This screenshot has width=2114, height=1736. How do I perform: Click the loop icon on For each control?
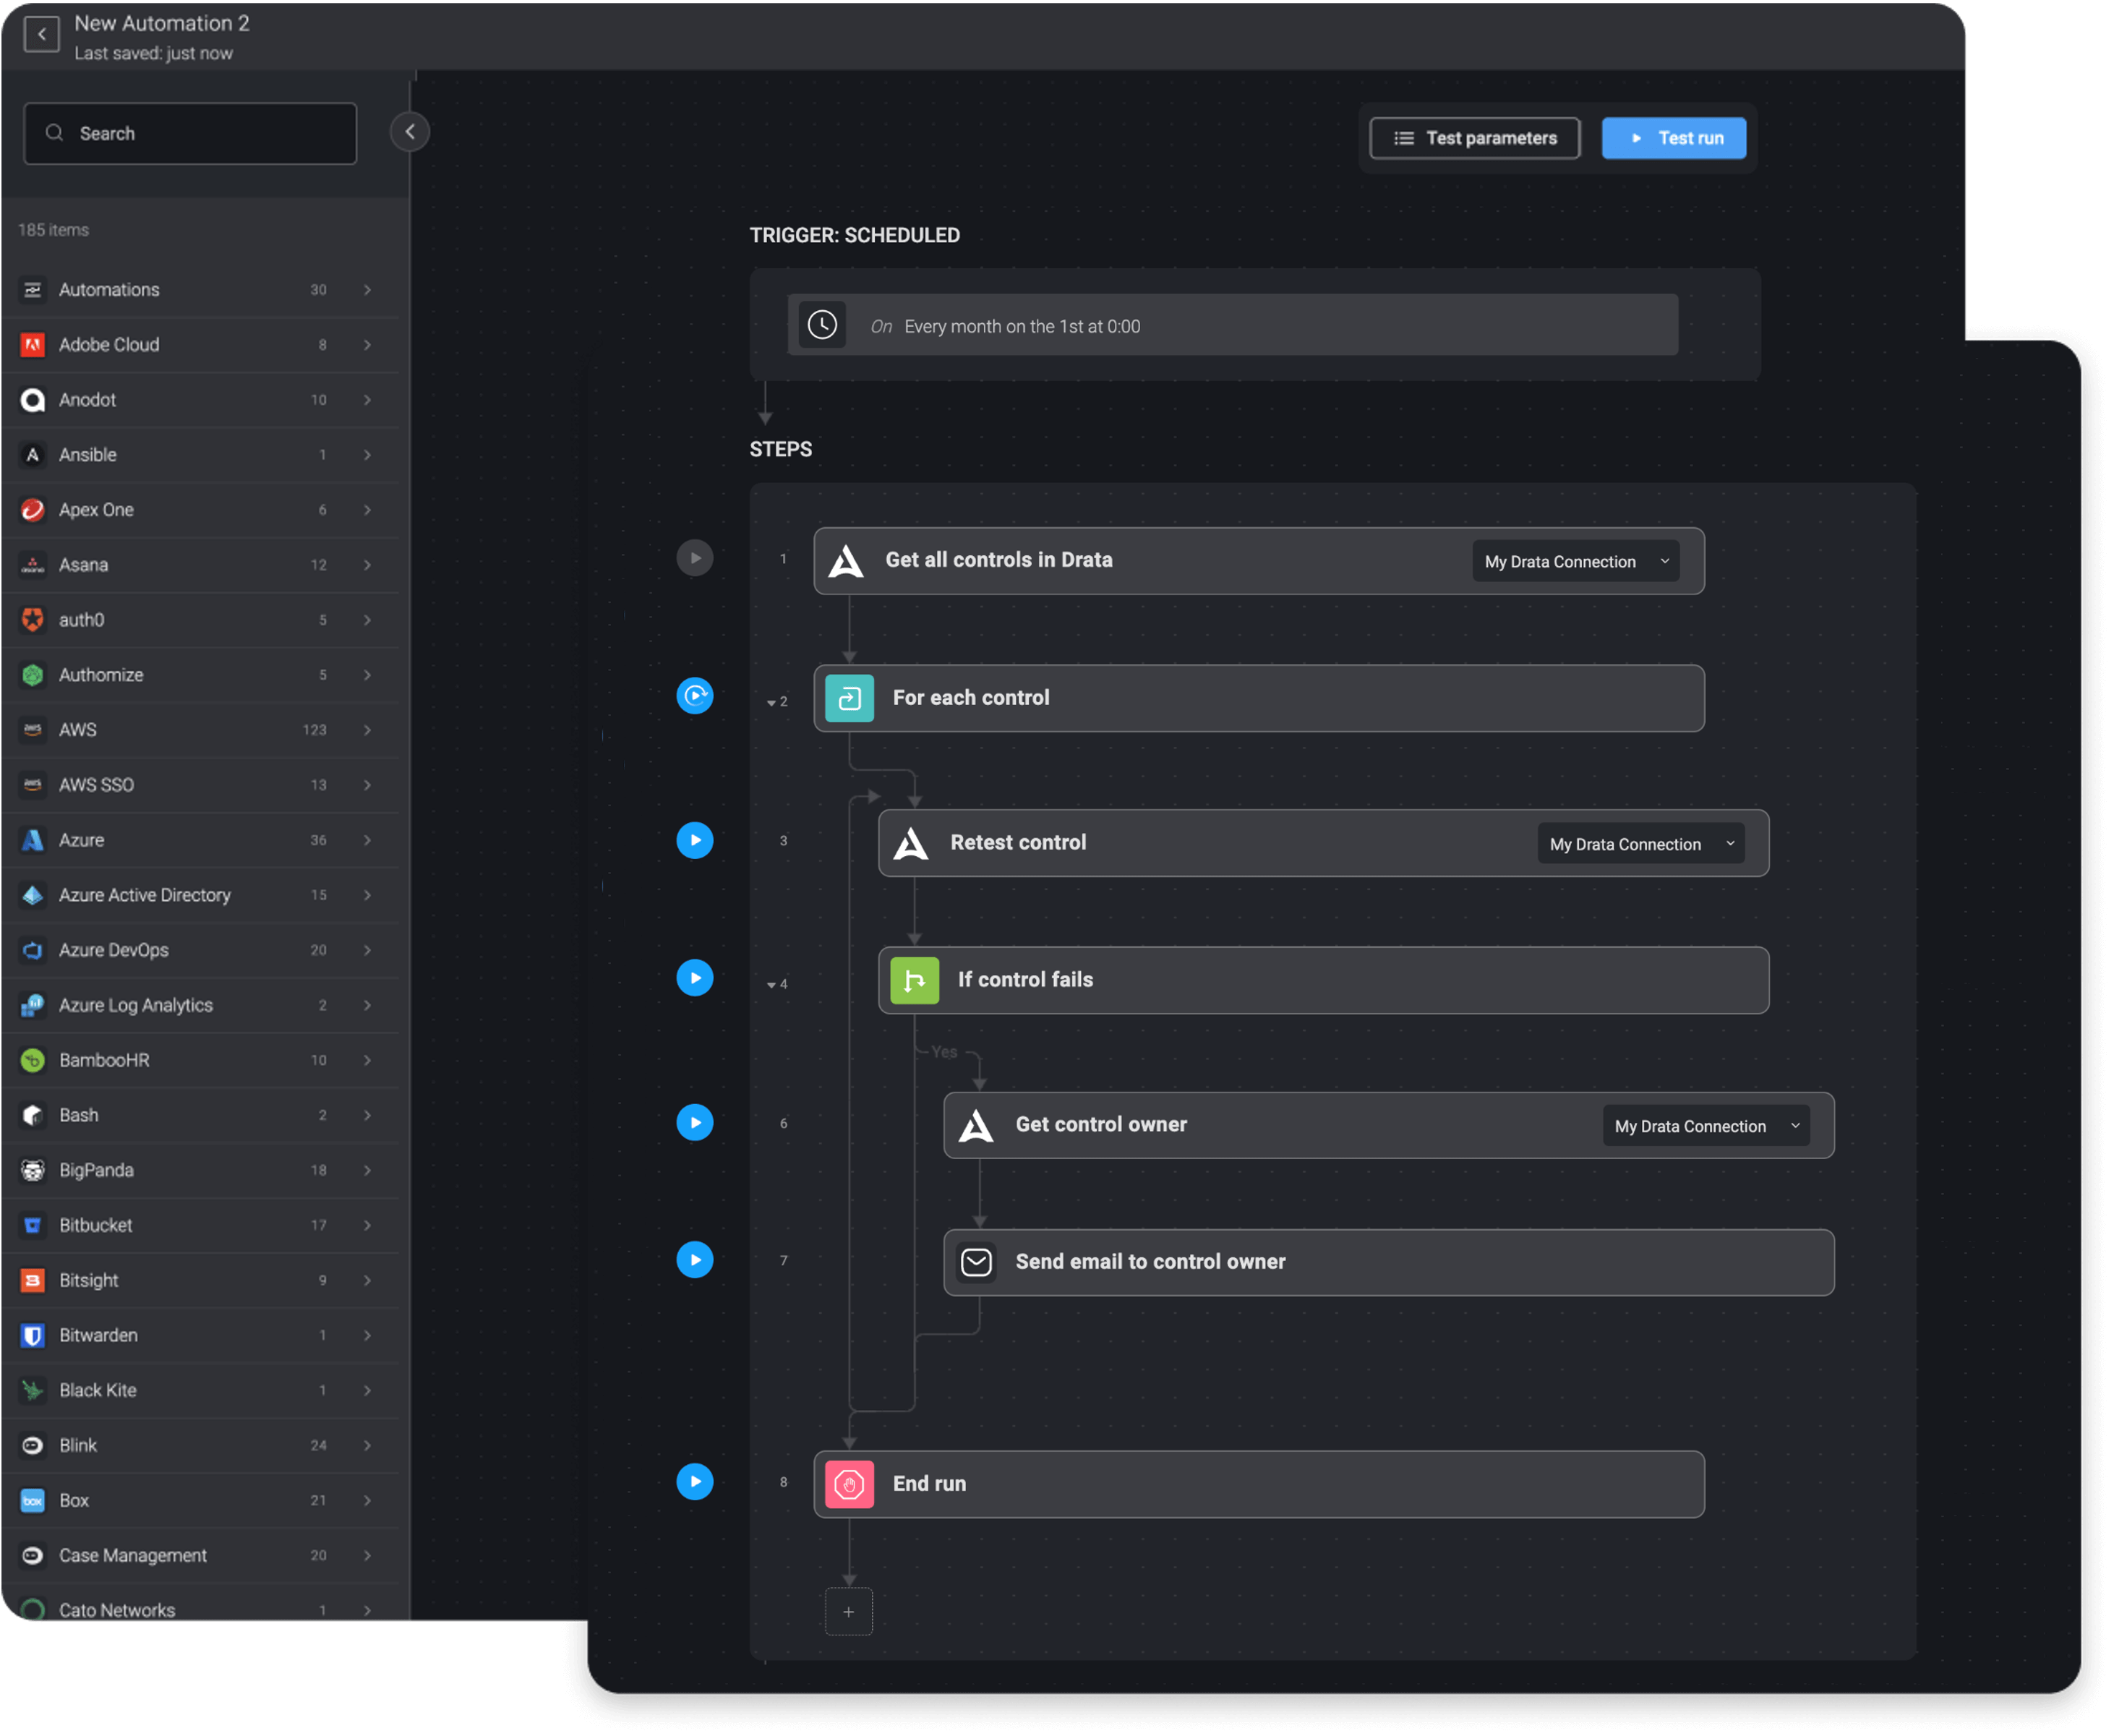[x=849, y=698]
